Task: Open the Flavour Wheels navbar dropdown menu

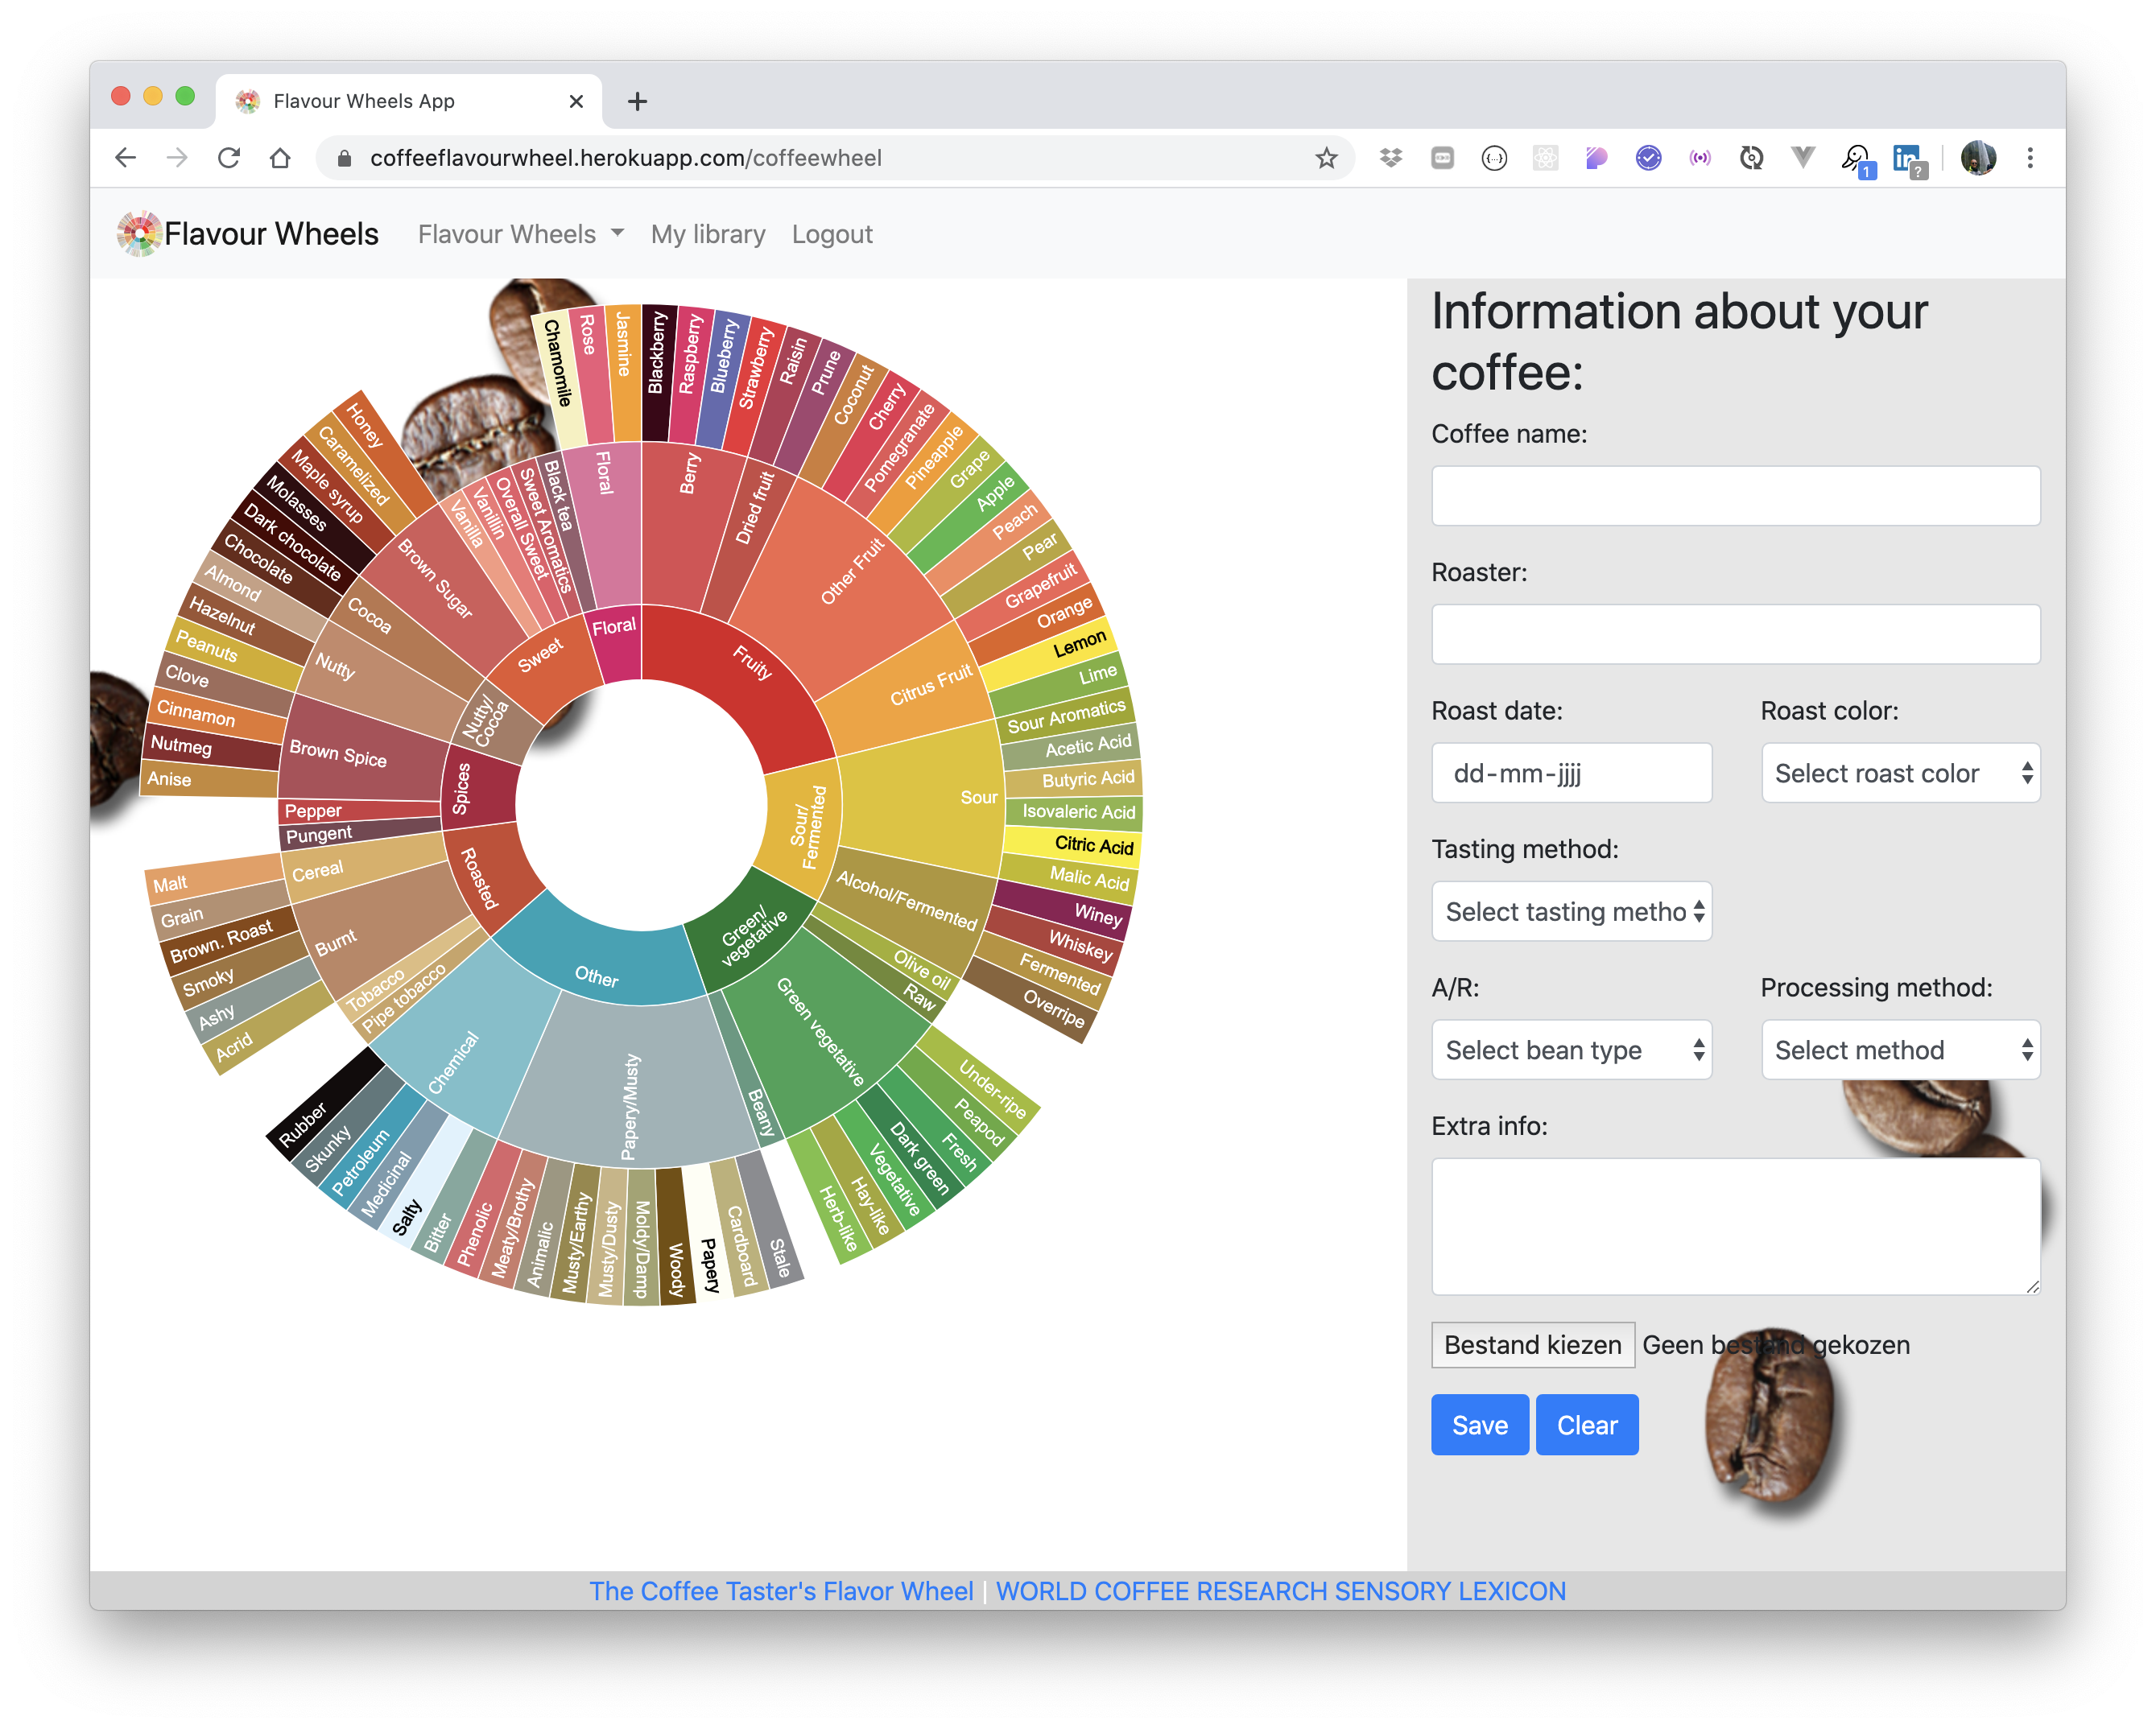Action: tap(520, 234)
